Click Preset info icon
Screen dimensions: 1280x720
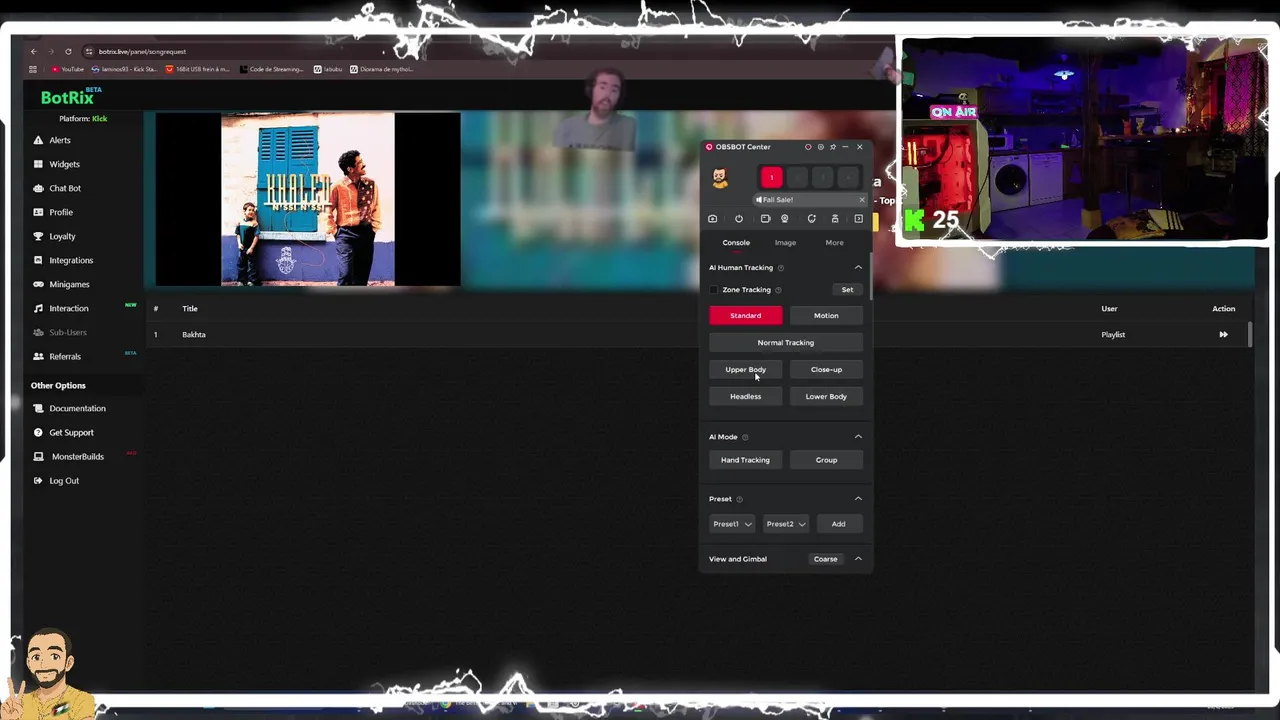[x=739, y=499]
